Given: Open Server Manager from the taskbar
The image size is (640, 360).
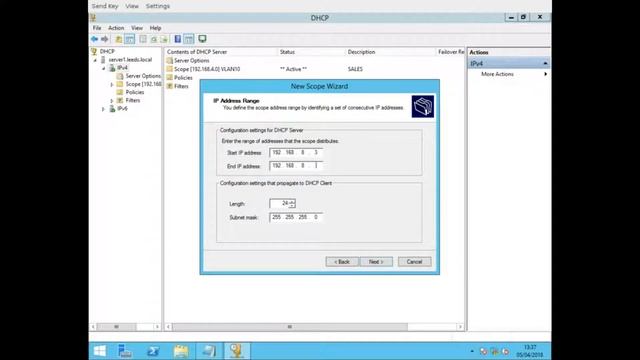Looking at the screenshot, I should 125,351.
